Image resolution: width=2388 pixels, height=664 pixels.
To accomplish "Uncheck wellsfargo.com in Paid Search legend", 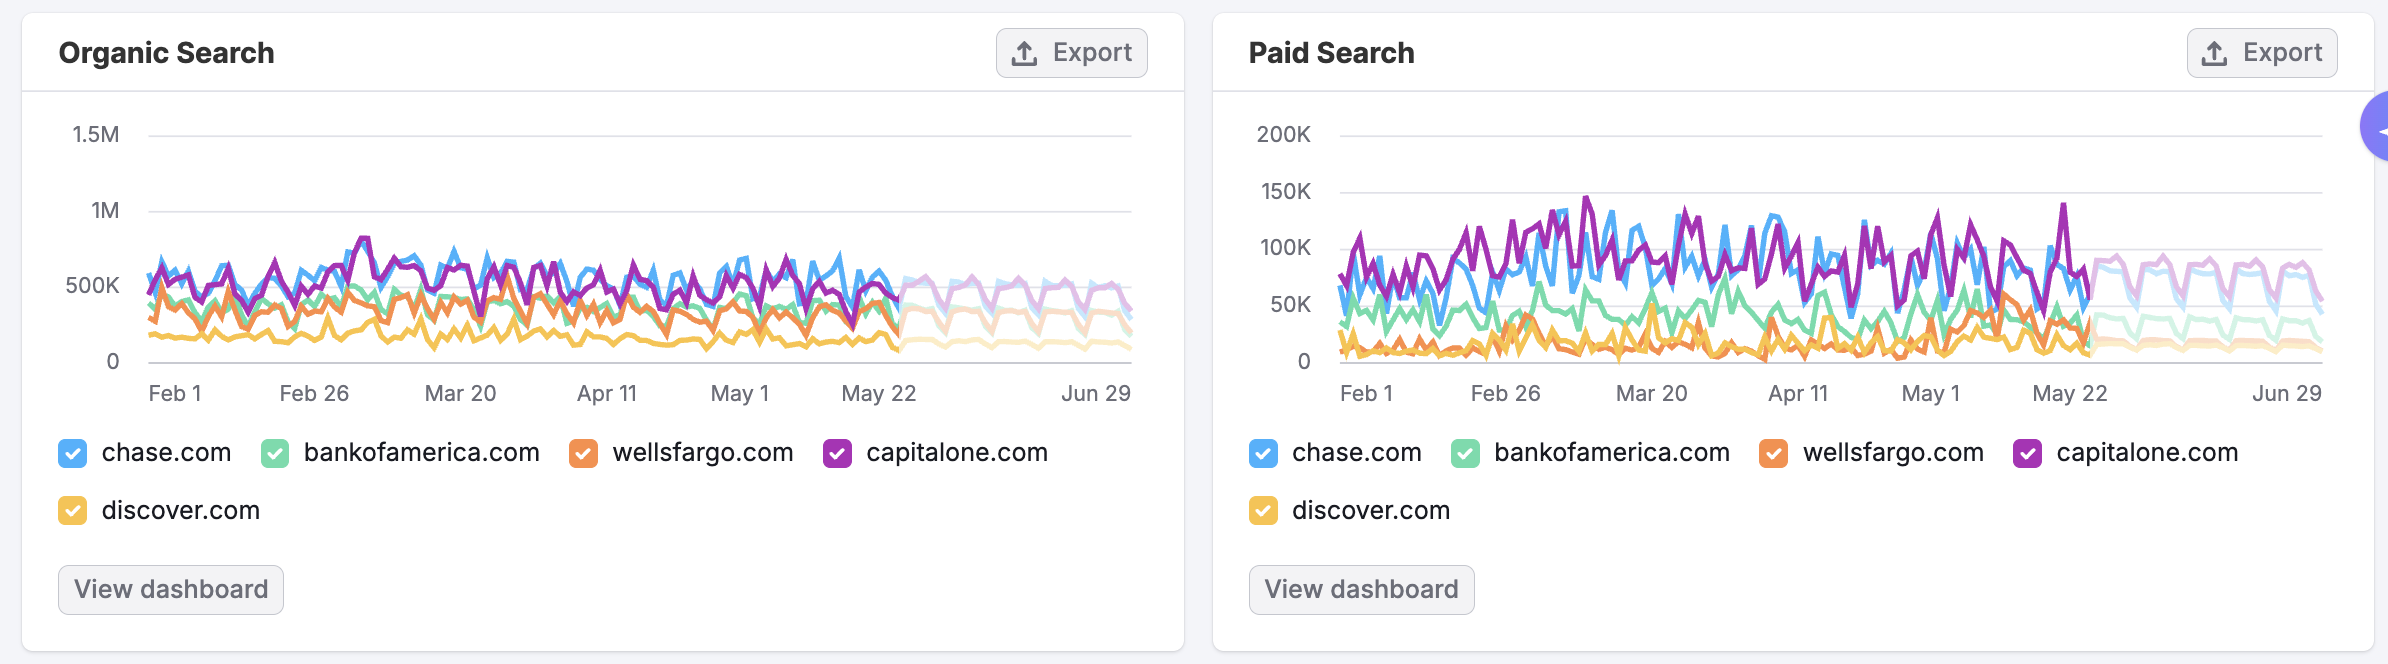I will coord(1773,454).
